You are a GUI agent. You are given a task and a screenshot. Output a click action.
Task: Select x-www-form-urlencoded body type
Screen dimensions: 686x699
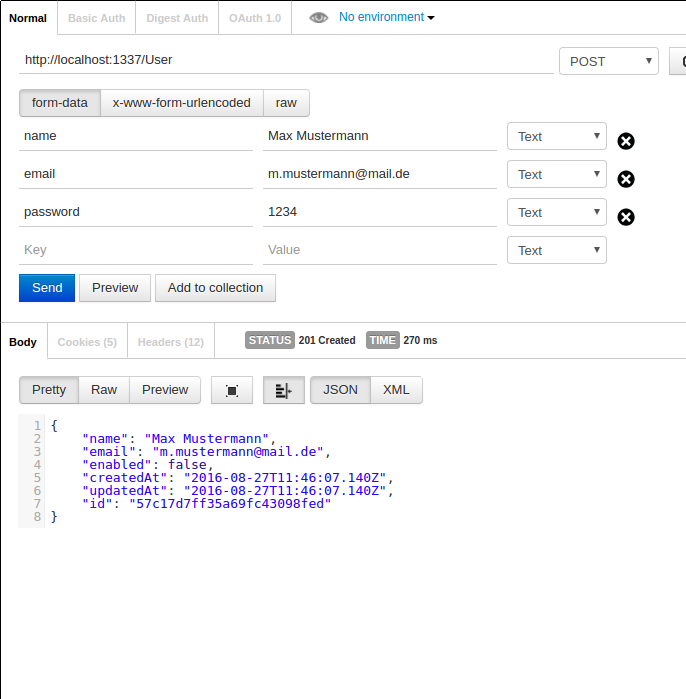[x=182, y=103]
